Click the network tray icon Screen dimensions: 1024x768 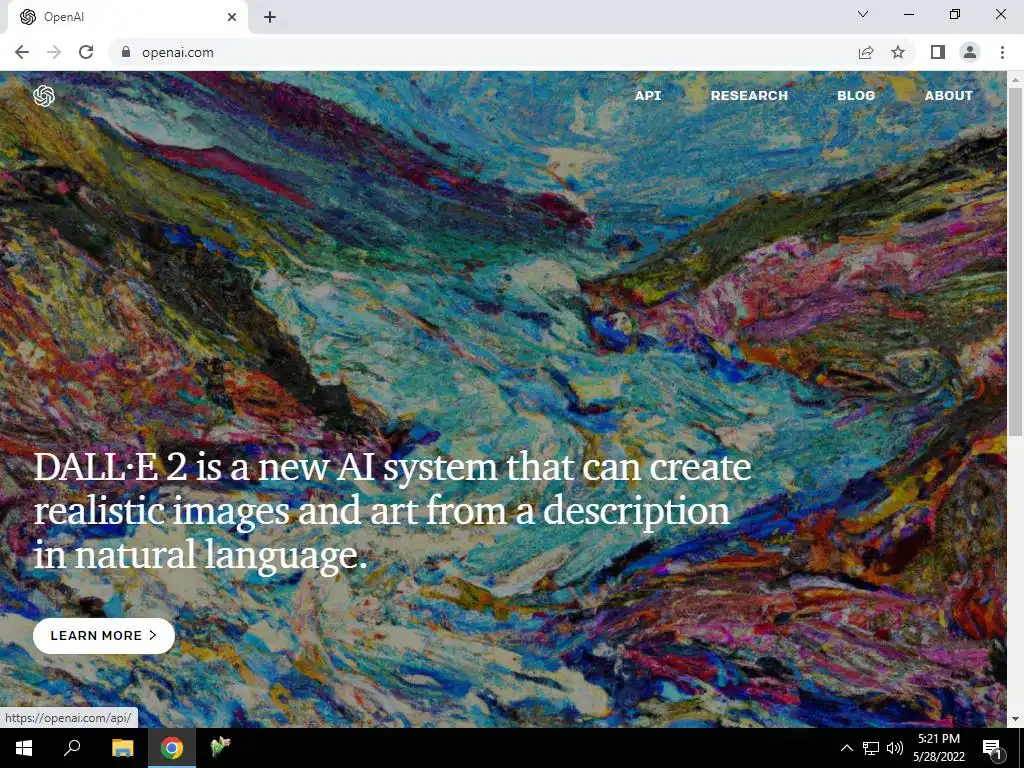871,748
